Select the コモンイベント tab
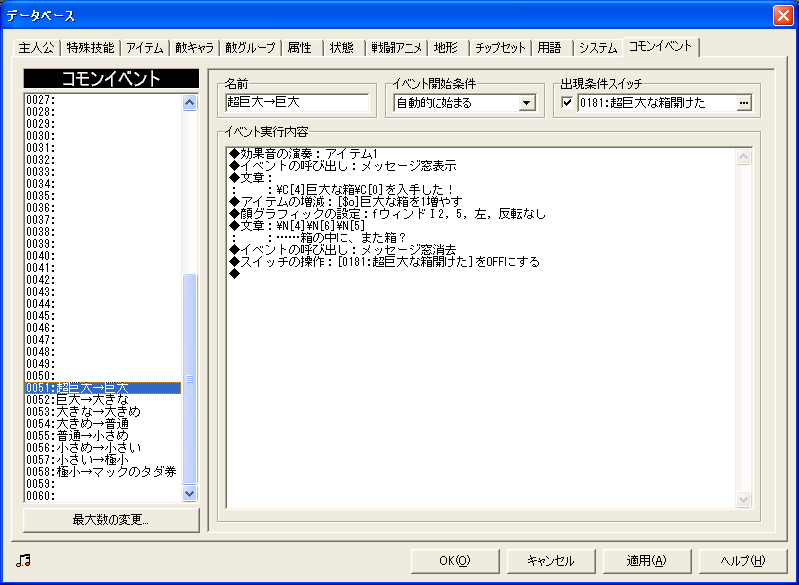This screenshot has height=585, width=799. click(661, 46)
